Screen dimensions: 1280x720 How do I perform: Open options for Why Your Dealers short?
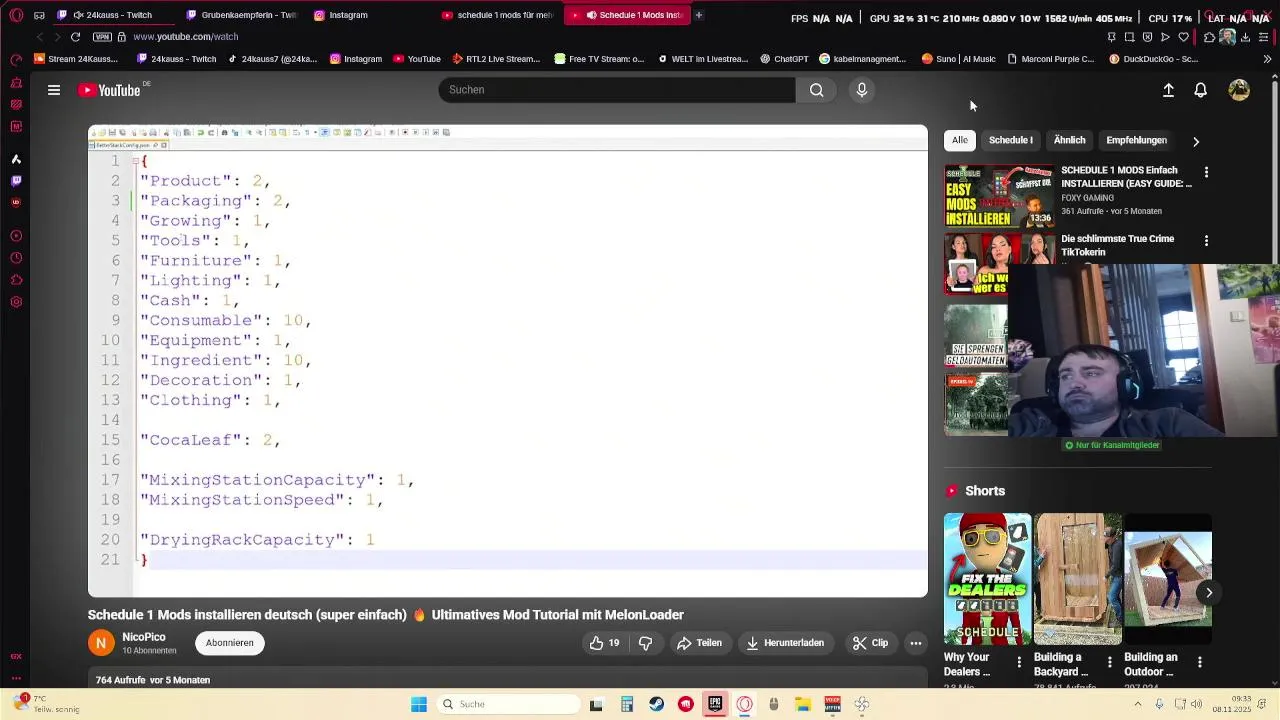1019,662
